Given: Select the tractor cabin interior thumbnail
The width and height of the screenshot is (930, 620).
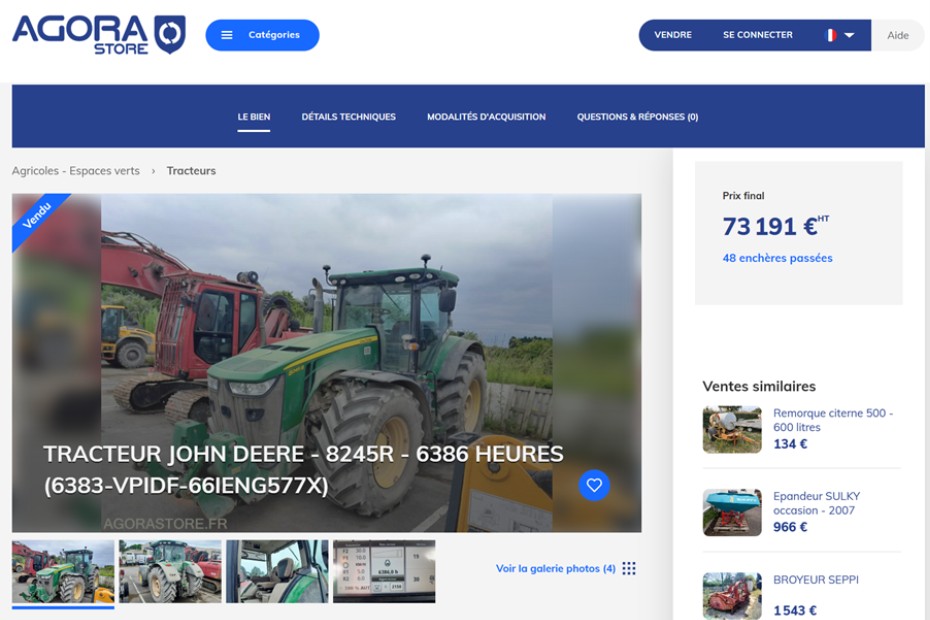Looking at the screenshot, I should [277, 571].
